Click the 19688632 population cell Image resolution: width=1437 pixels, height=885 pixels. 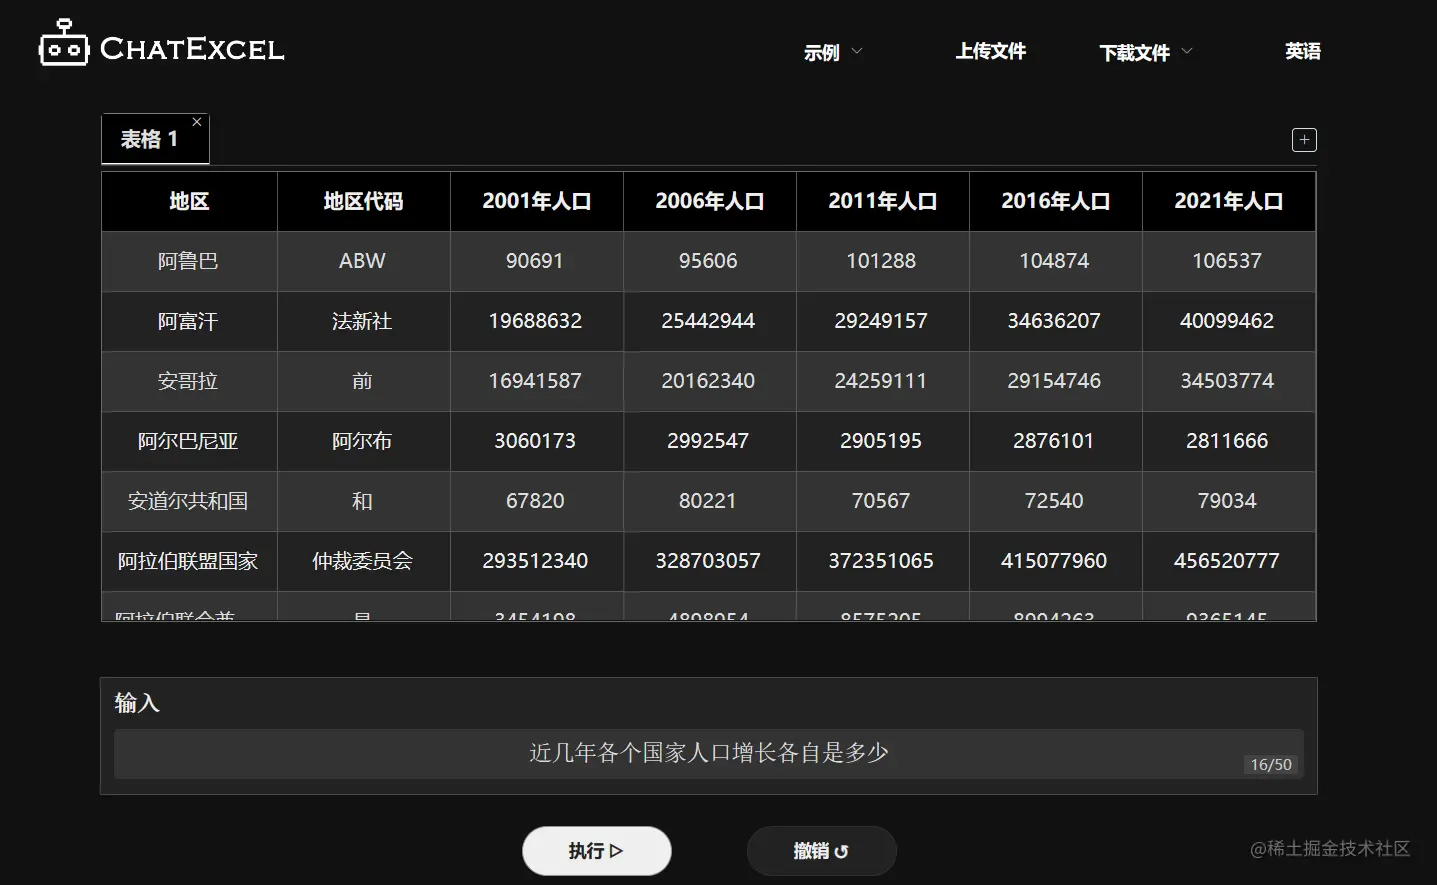pyautogui.click(x=536, y=321)
